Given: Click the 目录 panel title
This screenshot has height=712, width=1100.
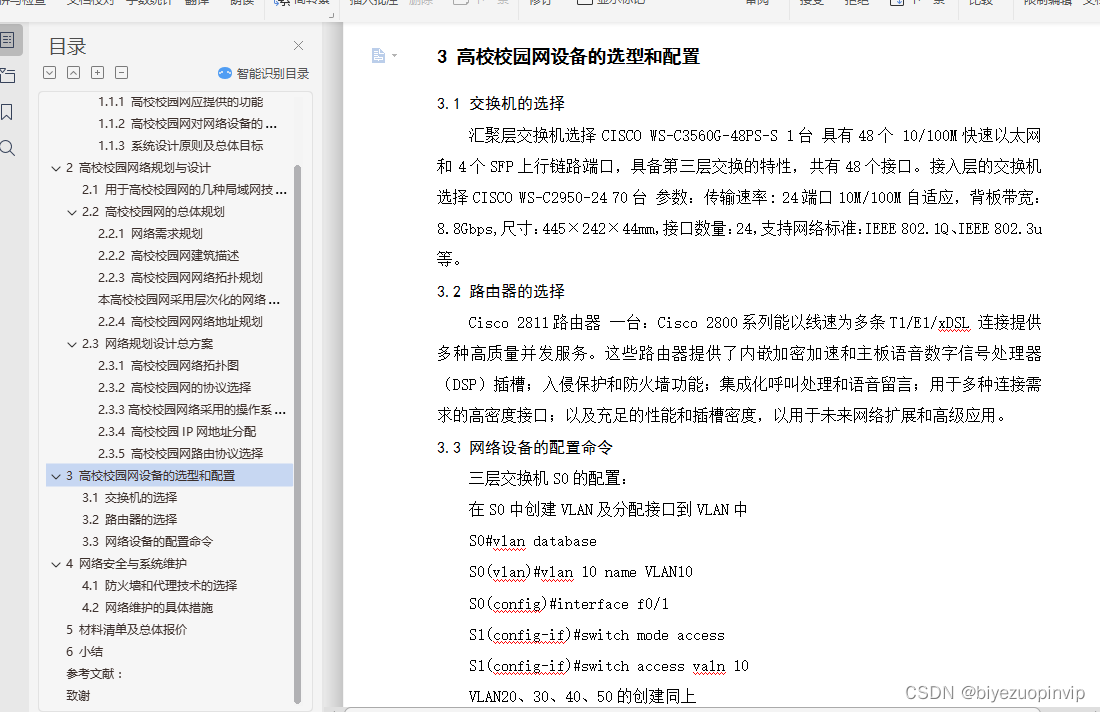Looking at the screenshot, I should click(x=67, y=46).
